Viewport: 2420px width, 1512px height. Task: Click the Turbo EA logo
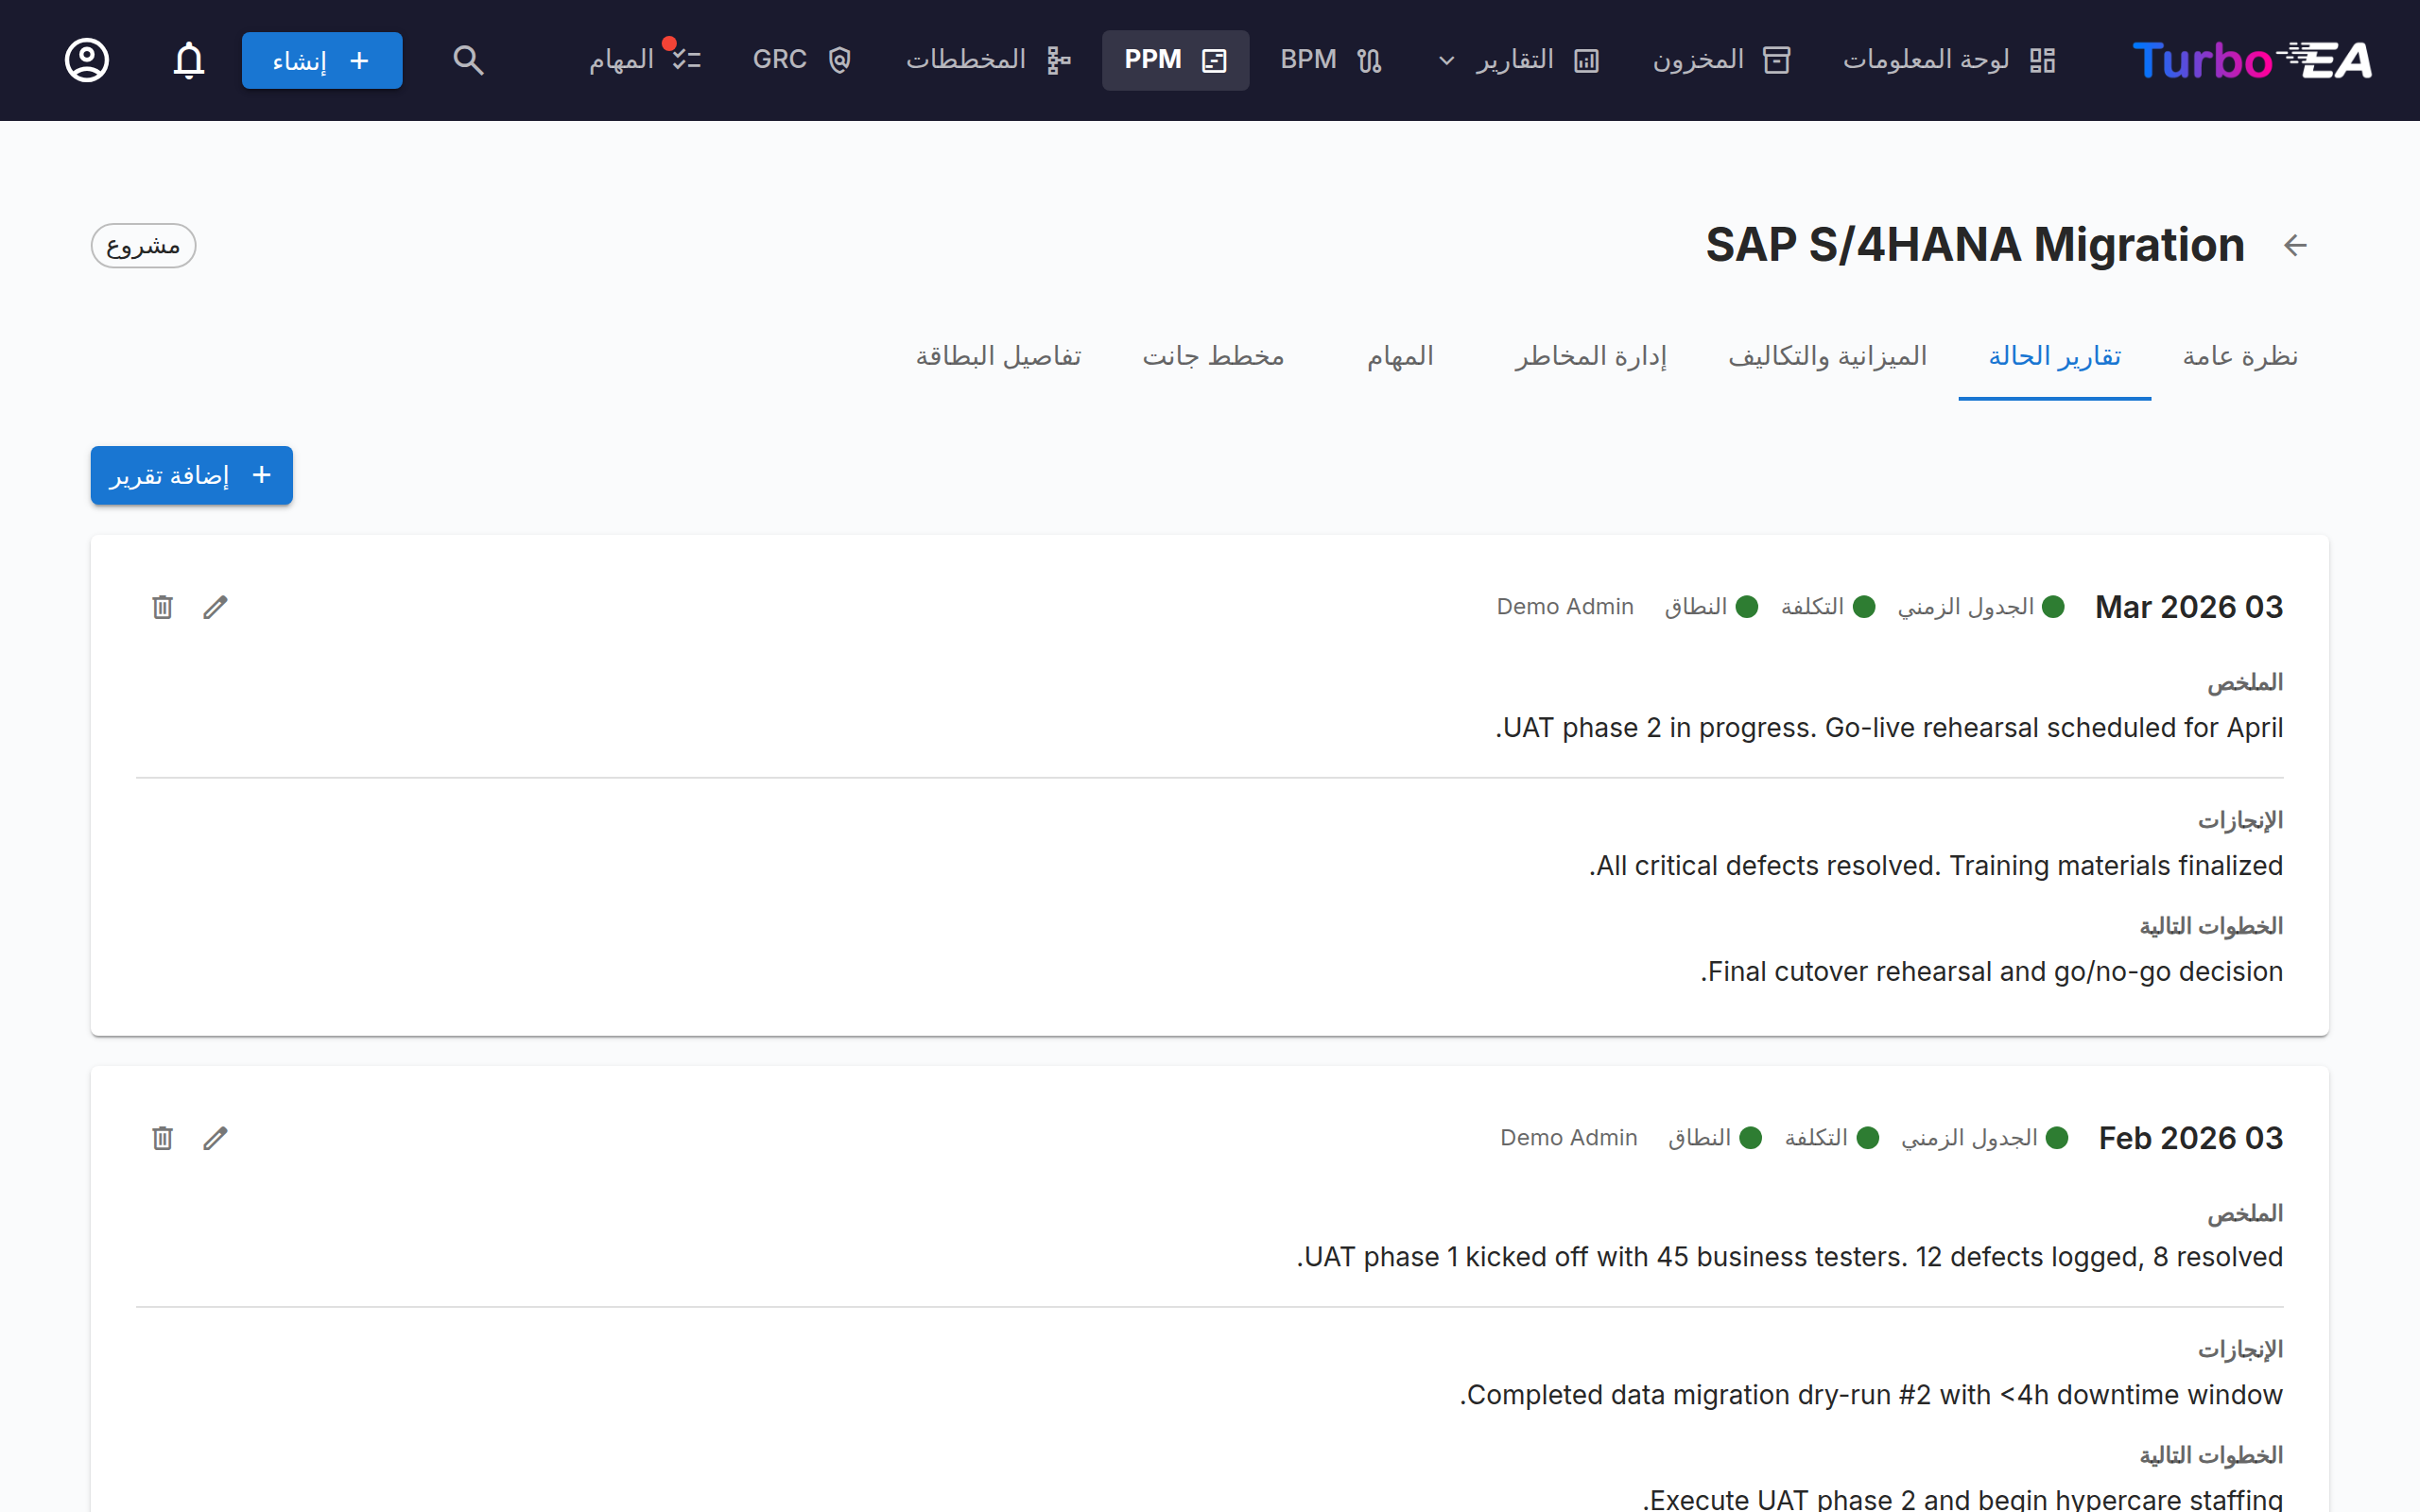(x=2252, y=60)
